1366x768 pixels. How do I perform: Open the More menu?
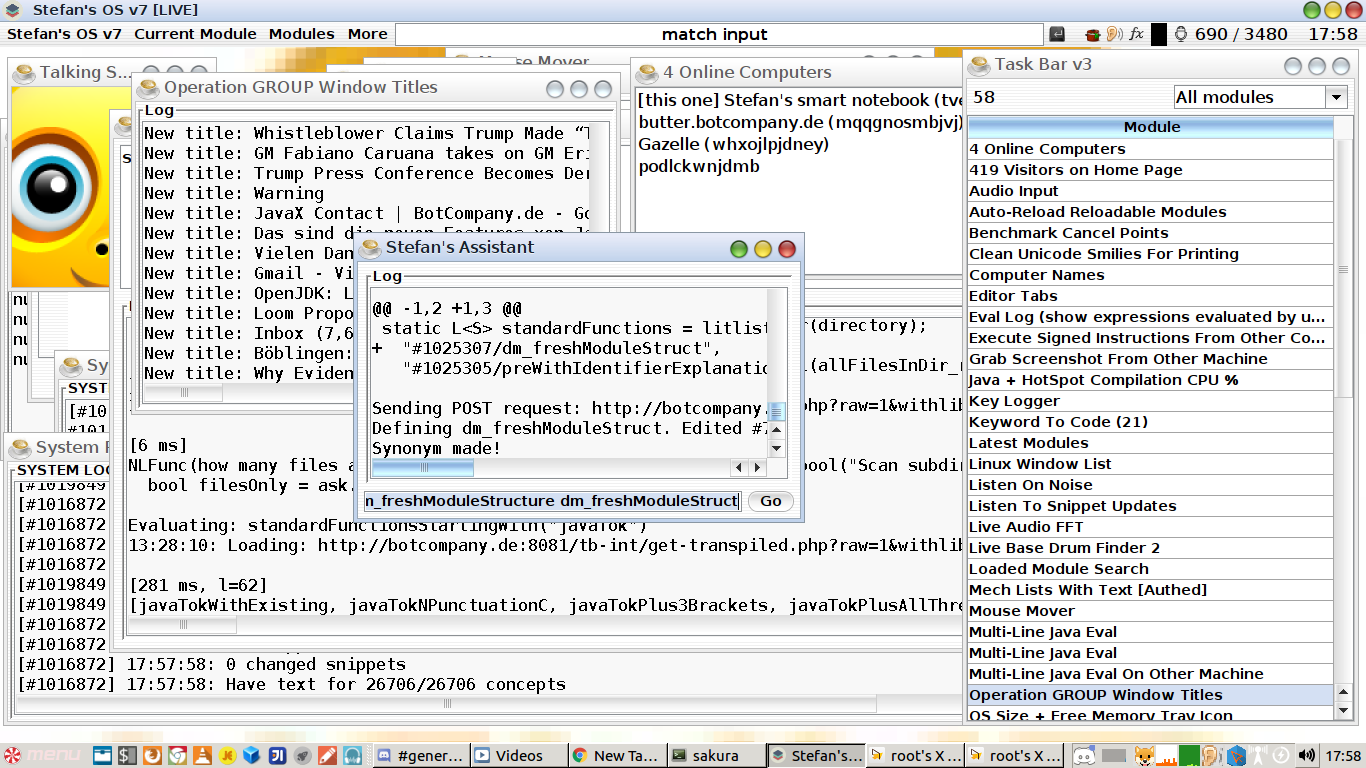tap(367, 34)
